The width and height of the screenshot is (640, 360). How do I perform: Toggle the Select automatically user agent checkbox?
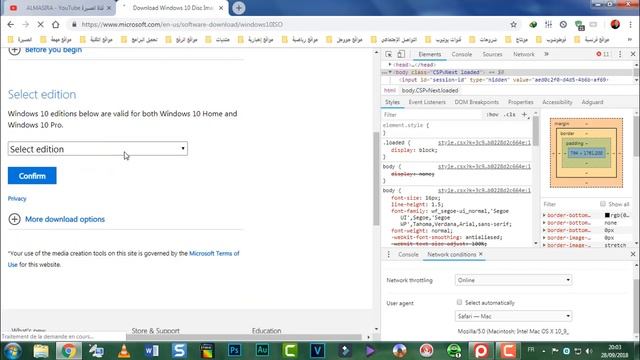point(459,302)
